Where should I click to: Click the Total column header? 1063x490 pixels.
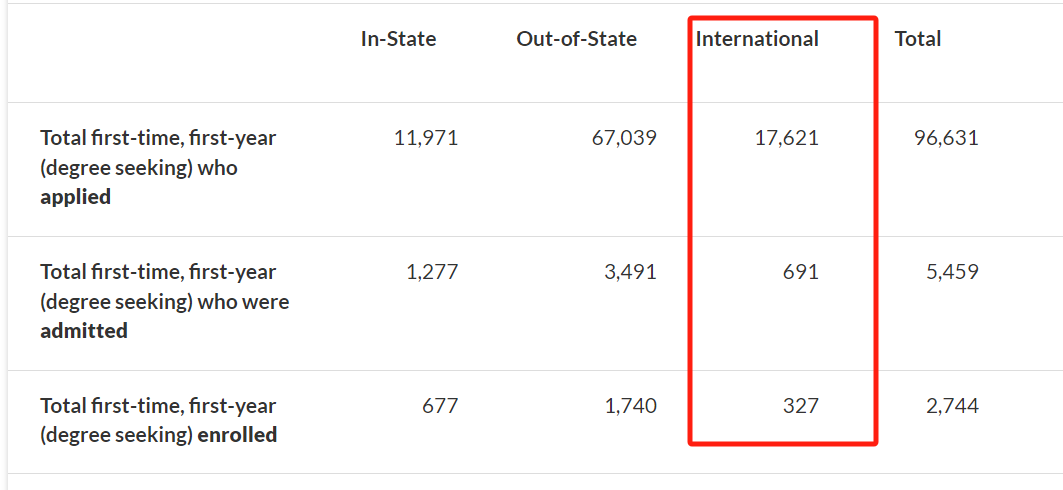coord(918,39)
